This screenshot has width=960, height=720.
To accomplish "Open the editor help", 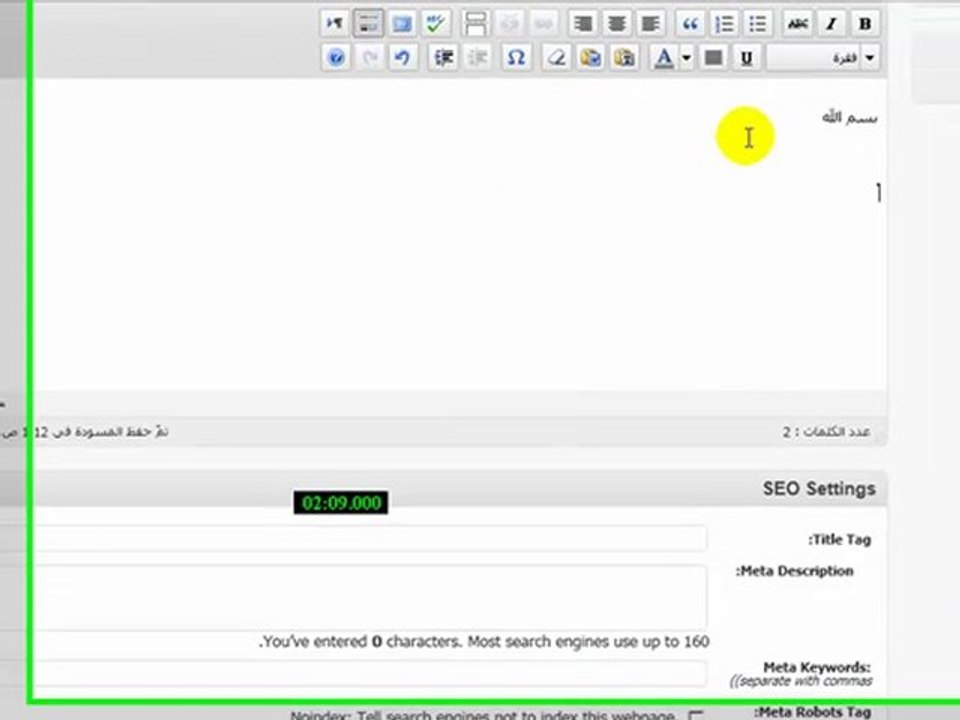I will coord(336,58).
